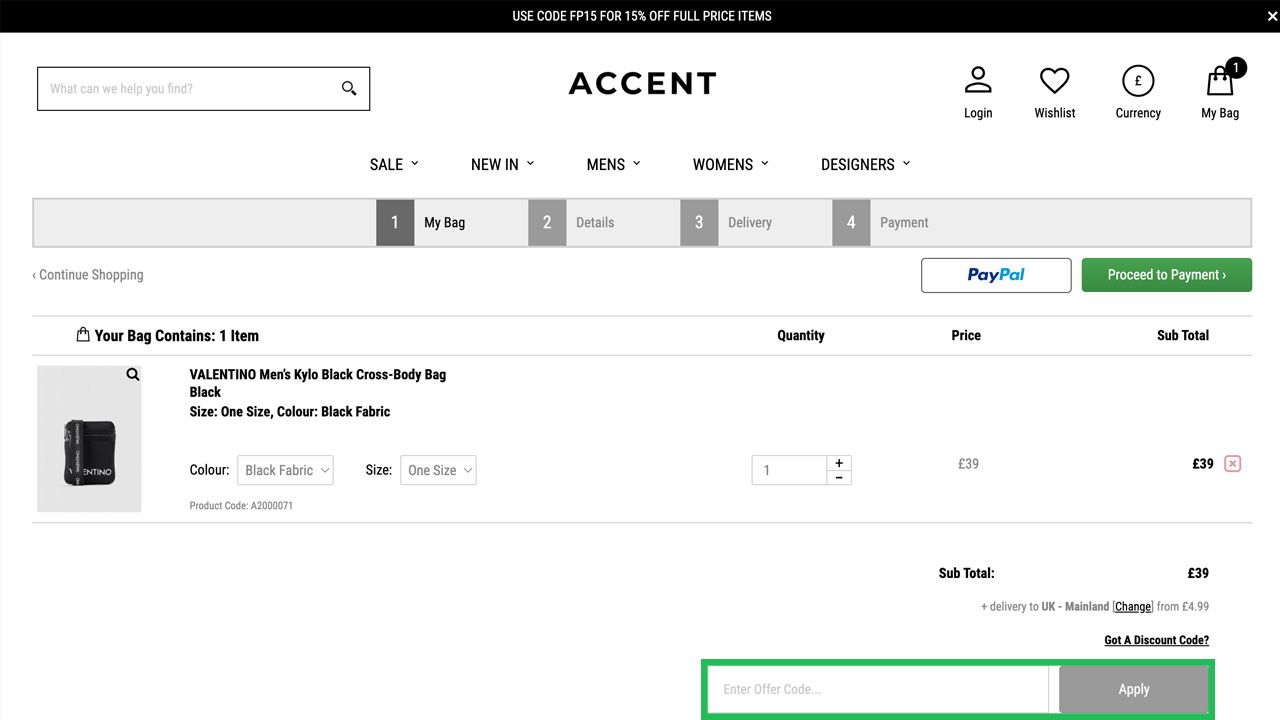Click Got A Discount Code link

[1156, 640]
